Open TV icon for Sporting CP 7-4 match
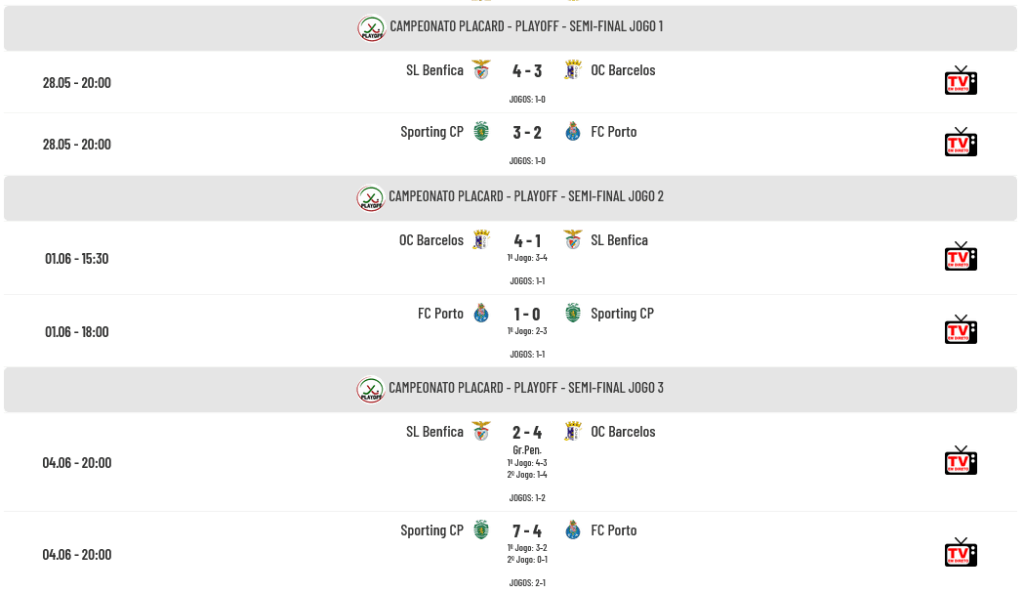Image resolution: width=1024 pixels, height=593 pixels. click(x=961, y=553)
